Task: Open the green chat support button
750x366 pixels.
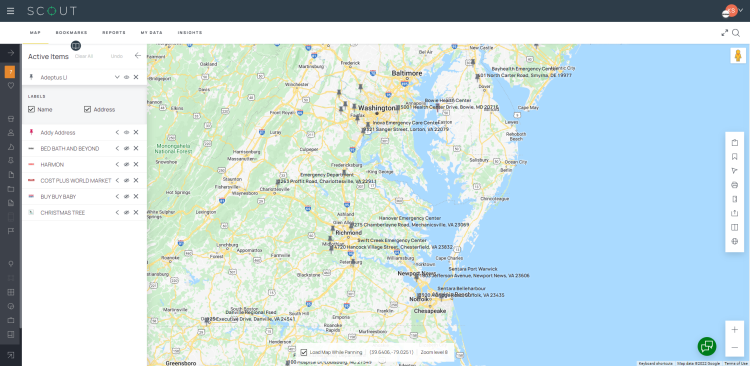Action: click(706, 346)
